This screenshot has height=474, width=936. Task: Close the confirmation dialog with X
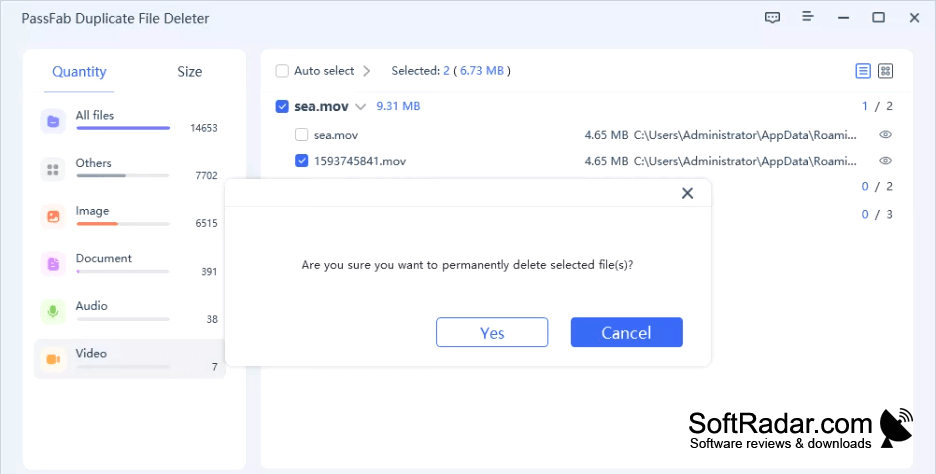click(x=688, y=193)
